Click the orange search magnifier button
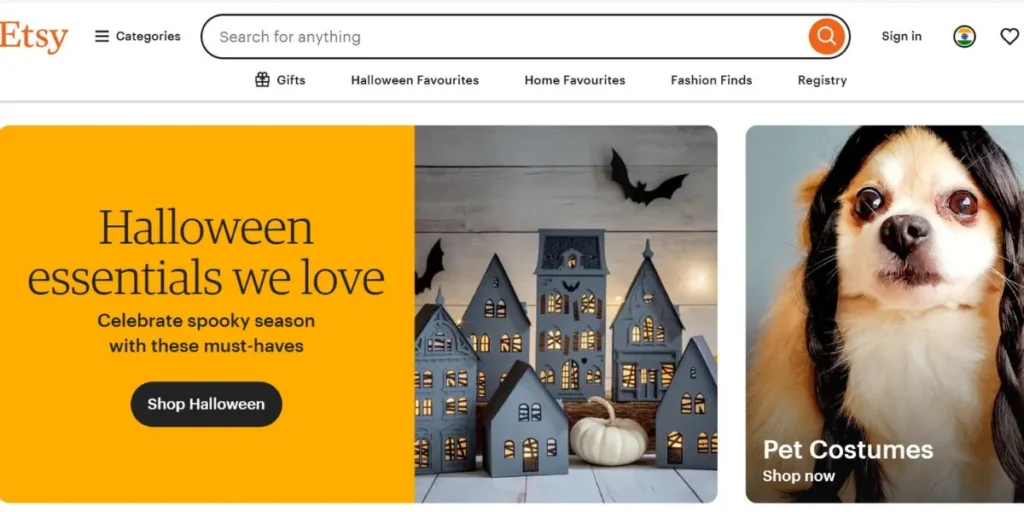This screenshot has width=1024, height=512. click(826, 37)
